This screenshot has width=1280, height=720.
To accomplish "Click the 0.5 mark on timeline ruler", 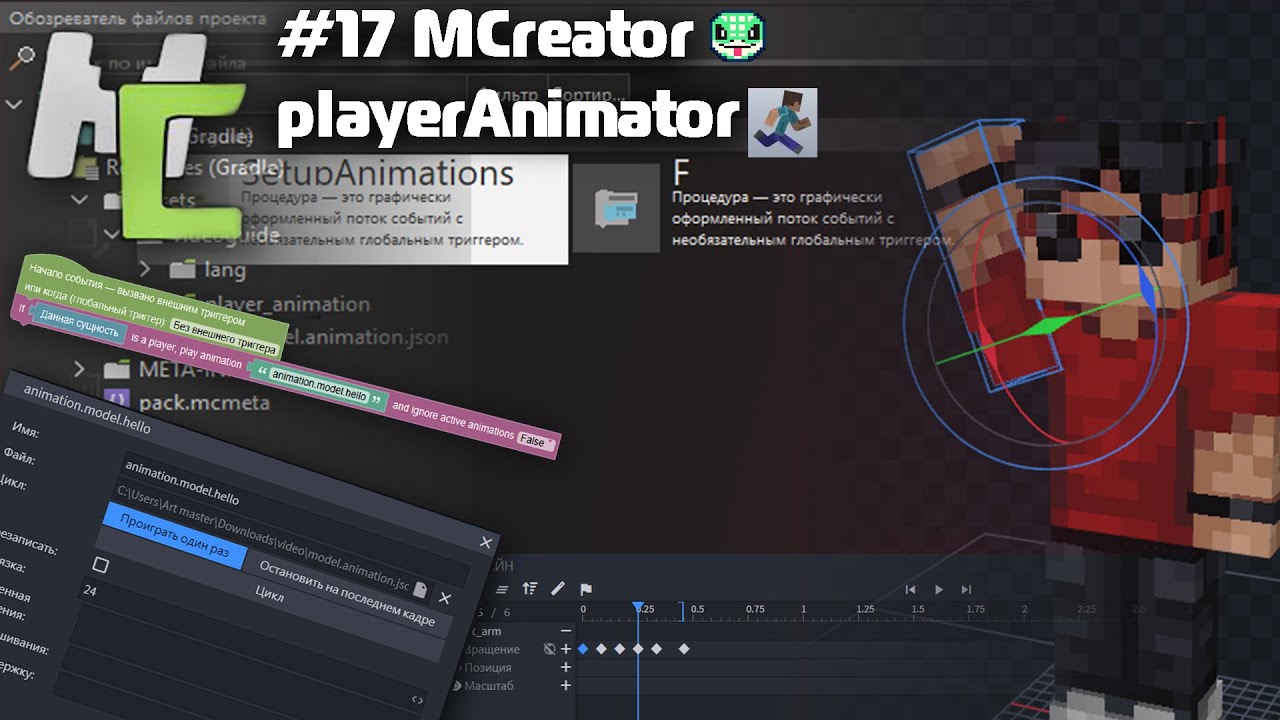I will tap(697, 609).
